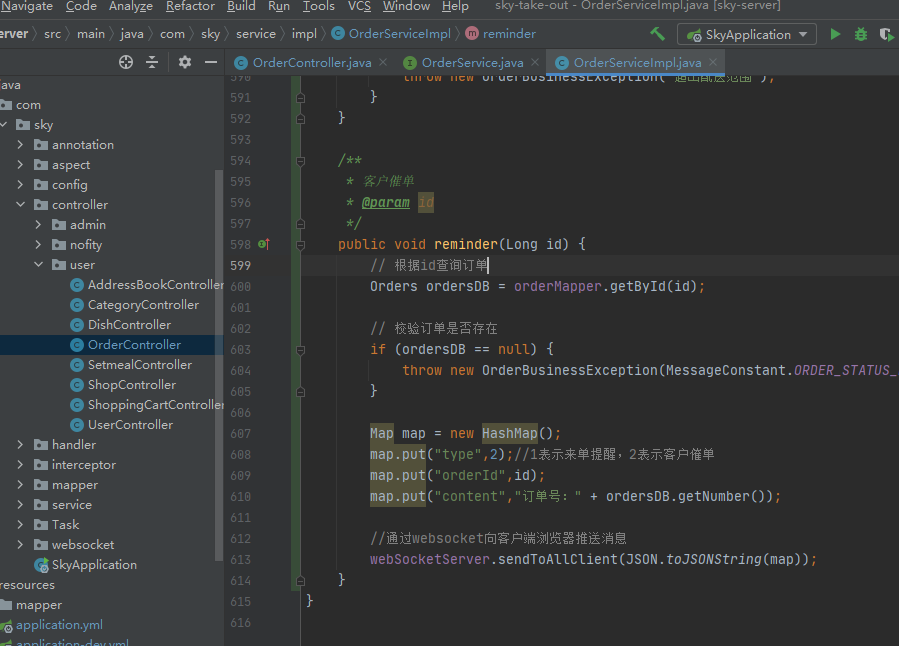Run SkyApplication with the green play button
Screen dimensions: 899x646
coord(836,34)
